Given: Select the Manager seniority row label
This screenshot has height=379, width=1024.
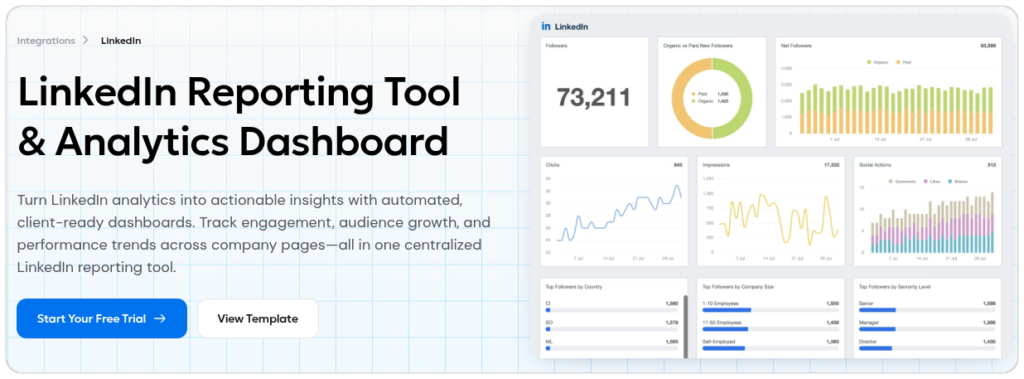Looking at the screenshot, I should pyautogui.click(x=869, y=323).
